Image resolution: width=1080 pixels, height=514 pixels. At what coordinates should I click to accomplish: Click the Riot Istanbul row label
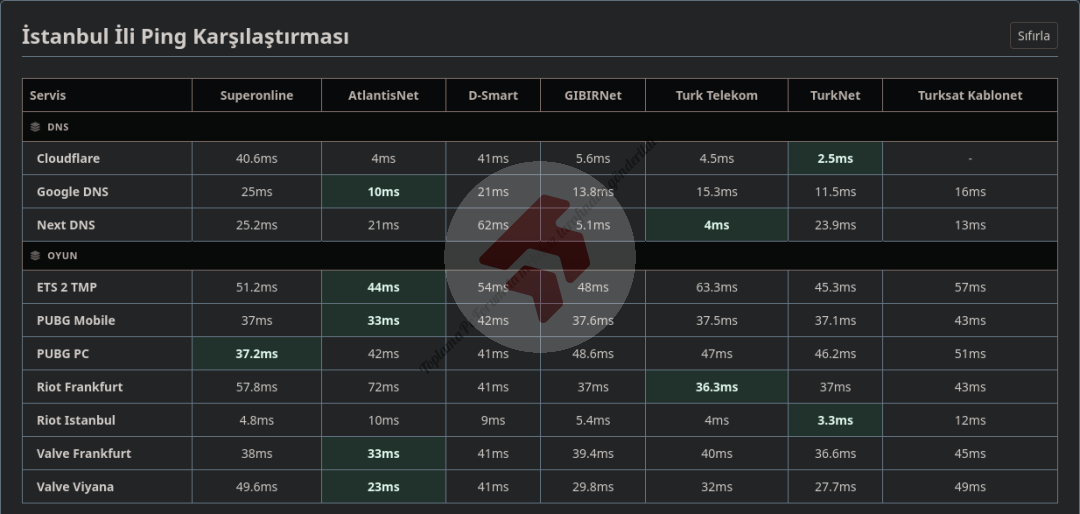coord(75,420)
